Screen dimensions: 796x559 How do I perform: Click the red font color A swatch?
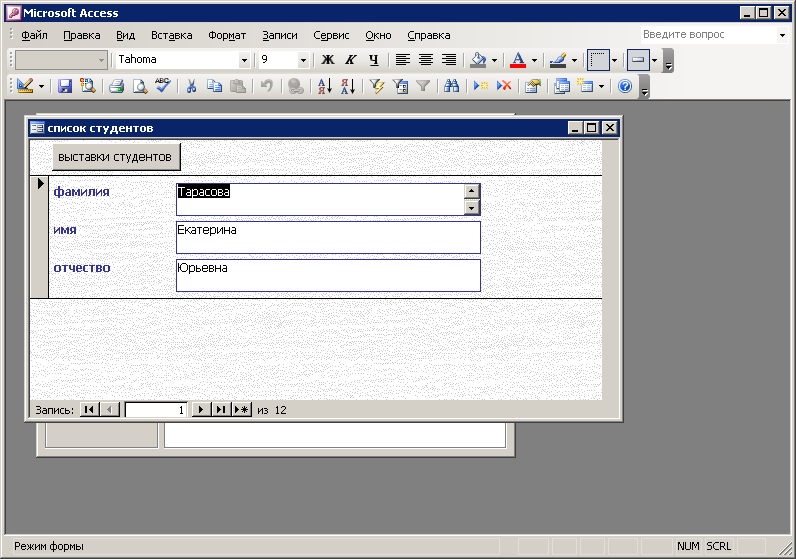pyautogui.click(x=518, y=60)
